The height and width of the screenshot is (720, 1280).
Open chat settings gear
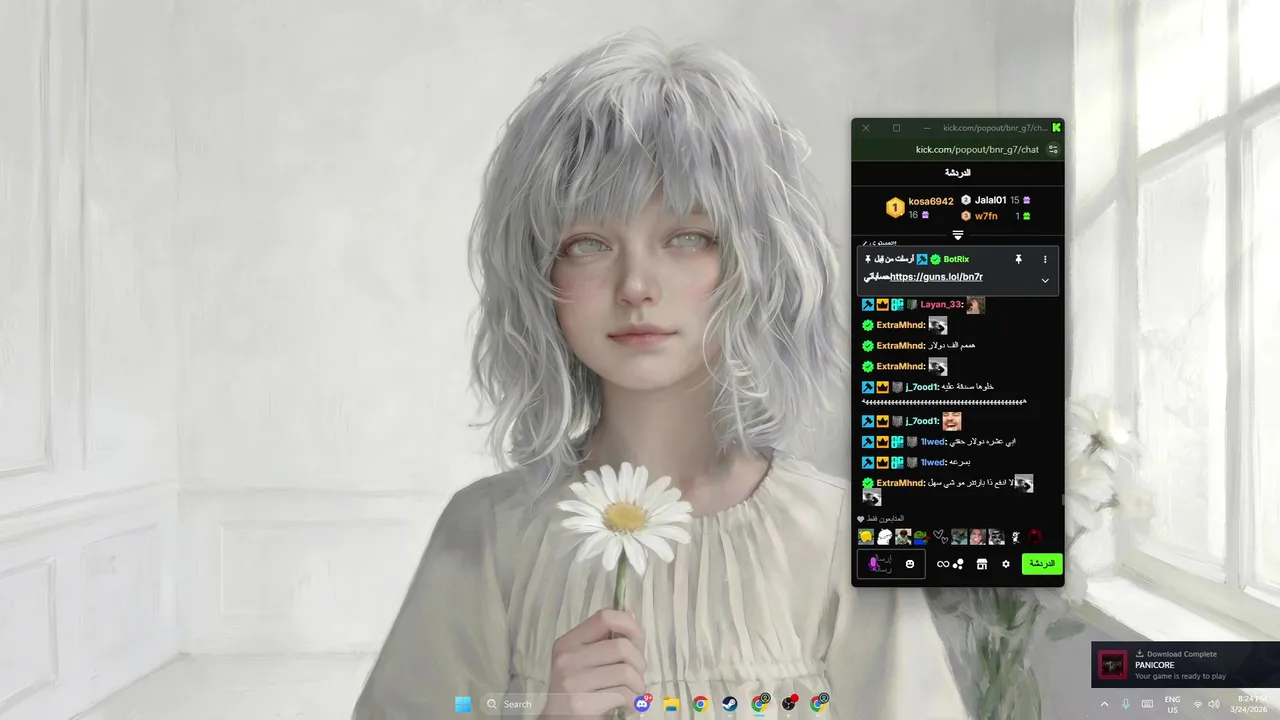click(1006, 564)
